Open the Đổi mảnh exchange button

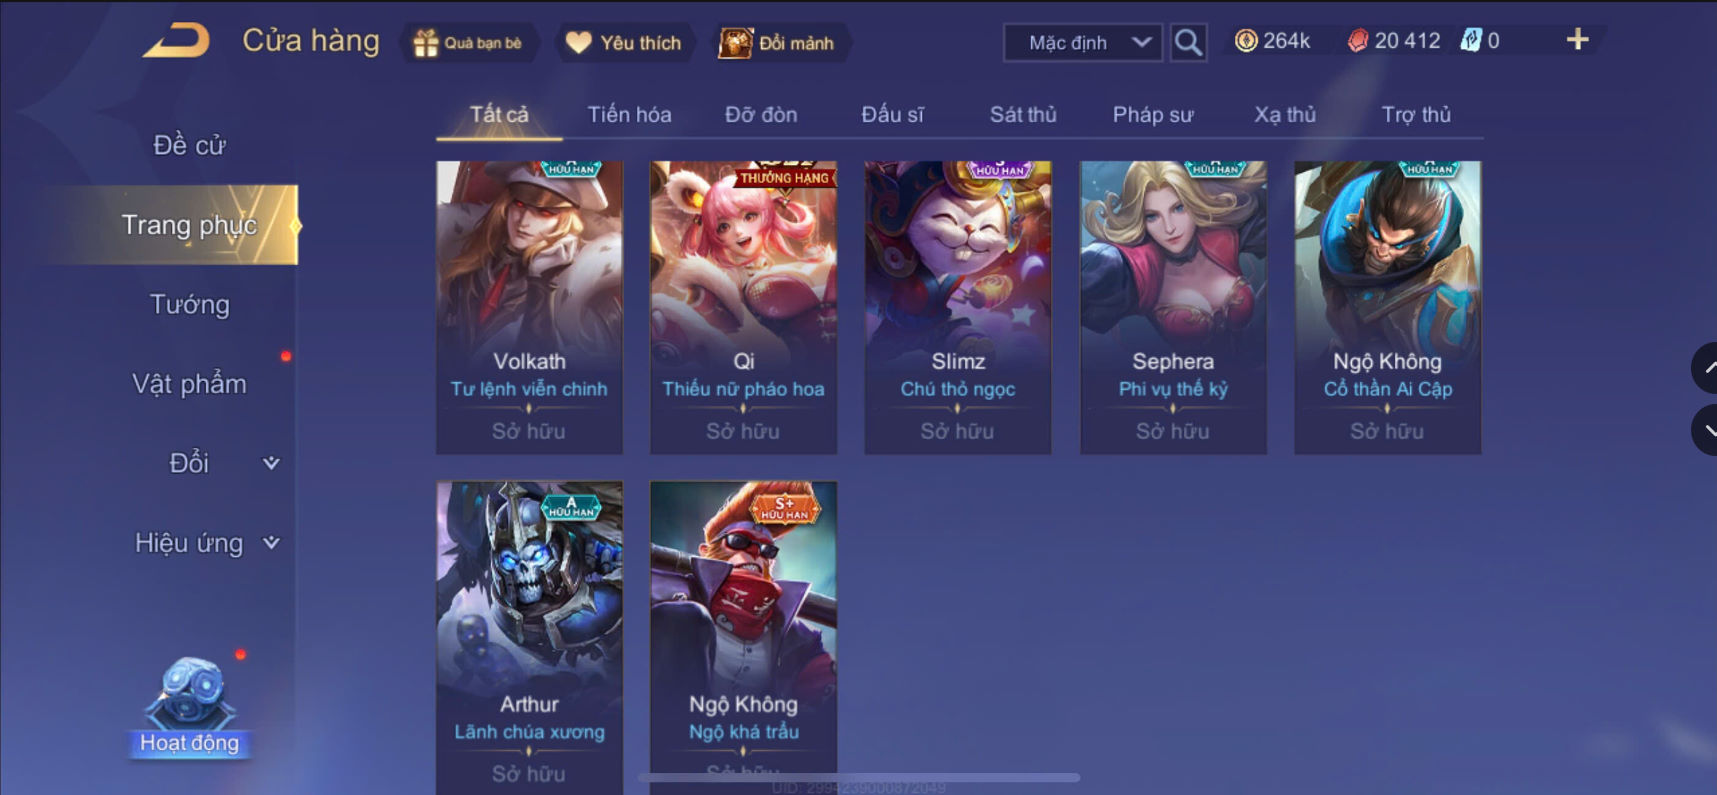tap(778, 43)
